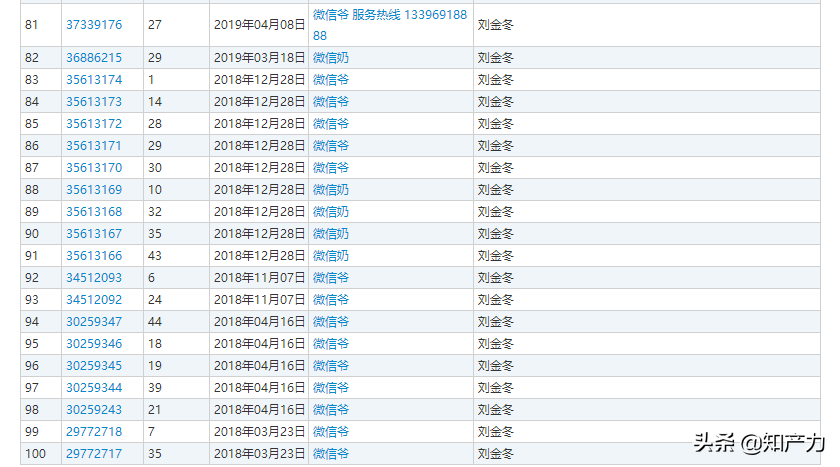Open trademark name 微信爷 in row 100
The image size is (840, 467).
click(331, 453)
